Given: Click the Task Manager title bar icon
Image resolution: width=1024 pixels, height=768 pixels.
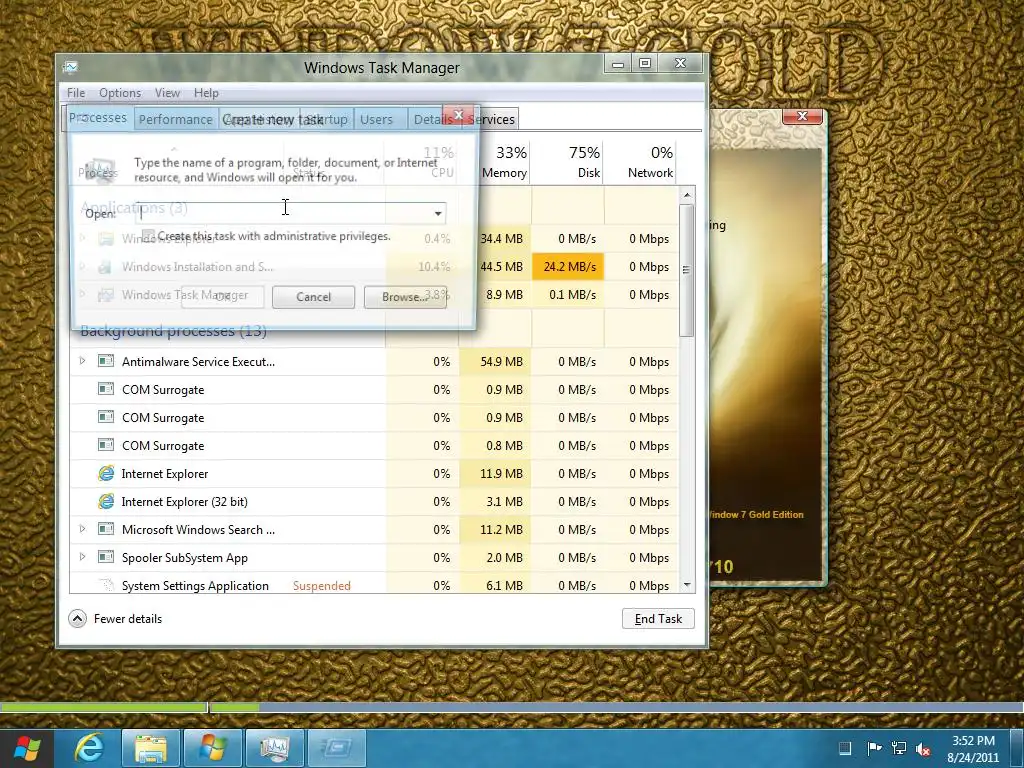Looking at the screenshot, I should coord(71,67).
